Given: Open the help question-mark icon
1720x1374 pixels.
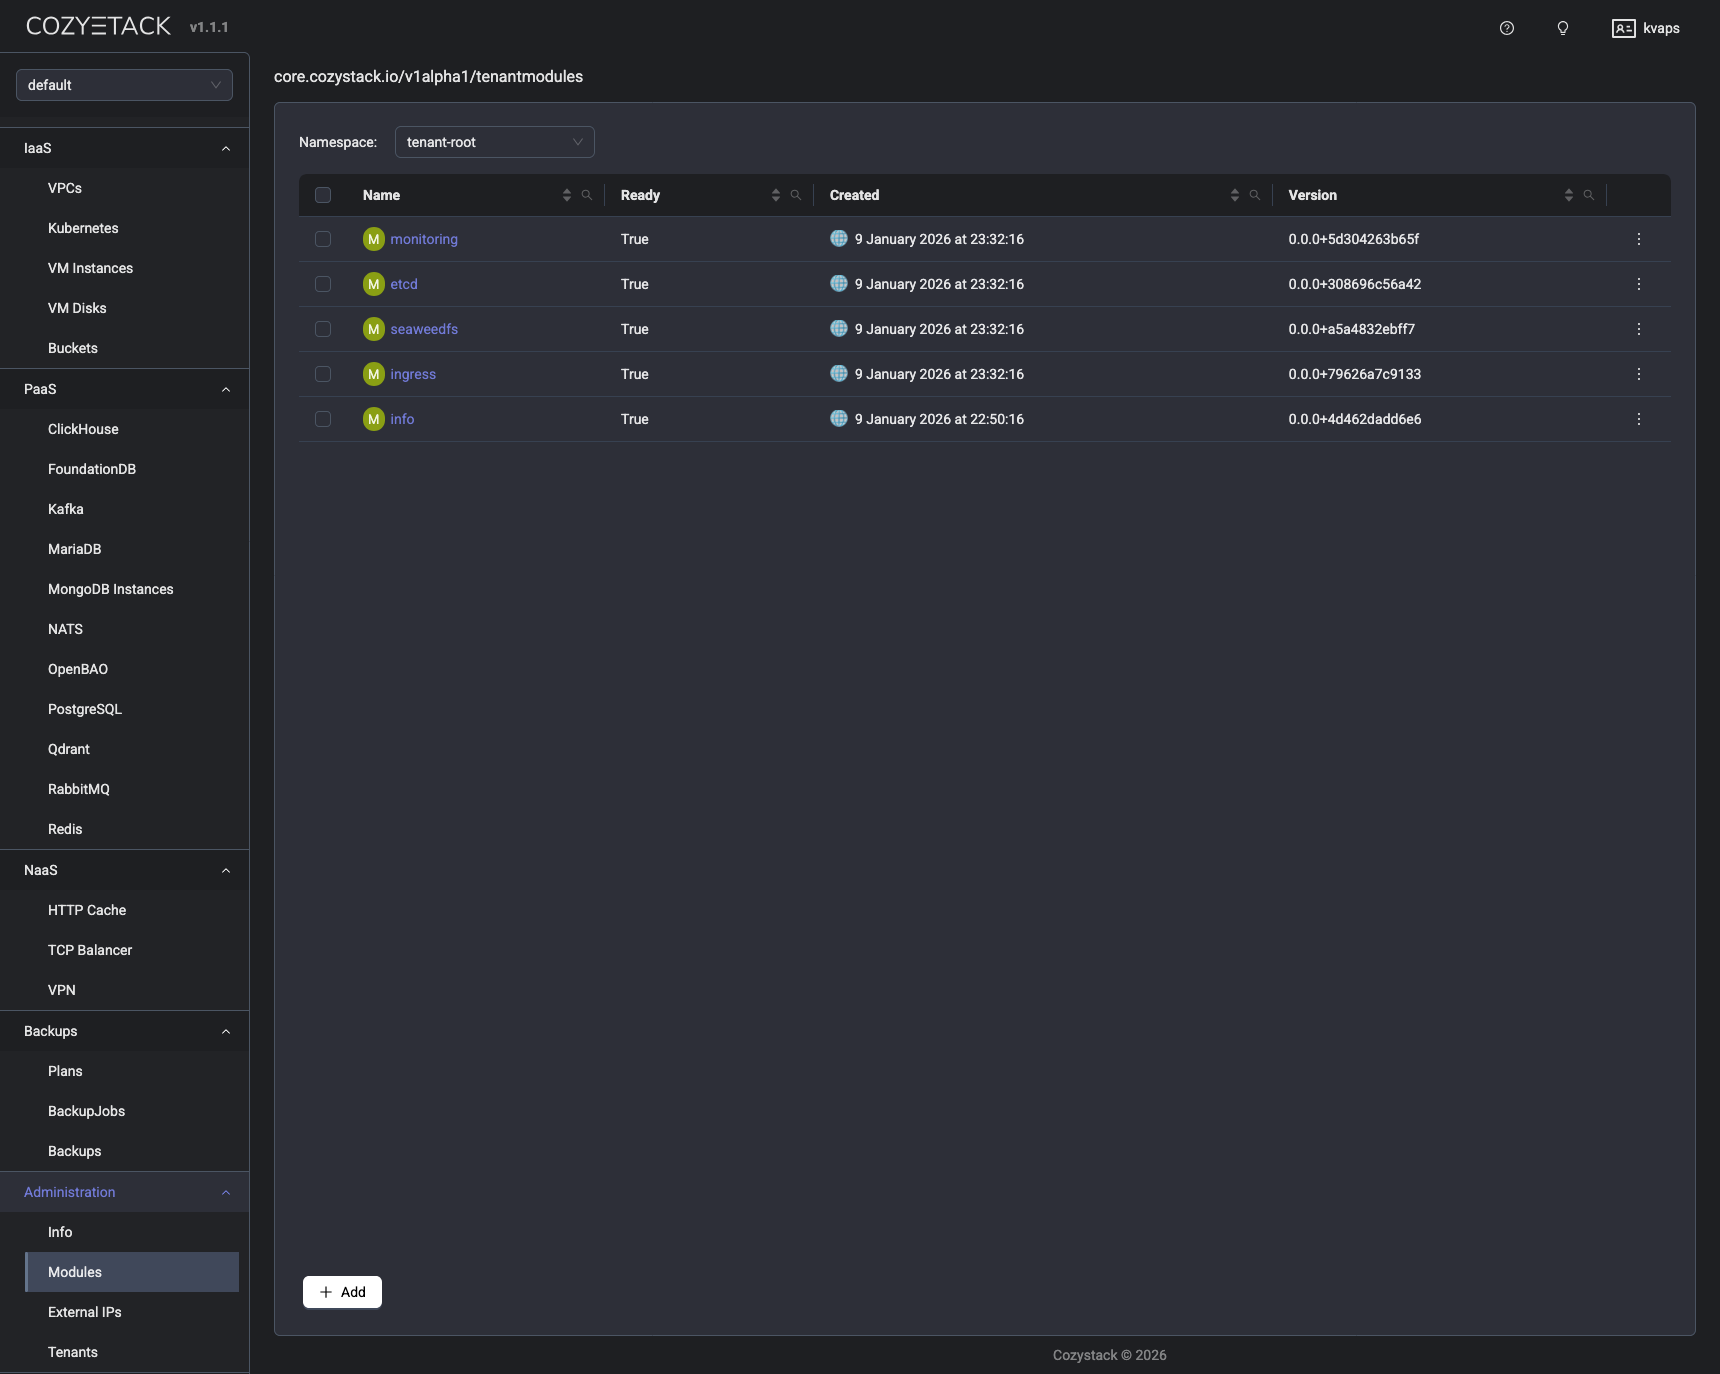Looking at the screenshot, I should pos(1507,28).
